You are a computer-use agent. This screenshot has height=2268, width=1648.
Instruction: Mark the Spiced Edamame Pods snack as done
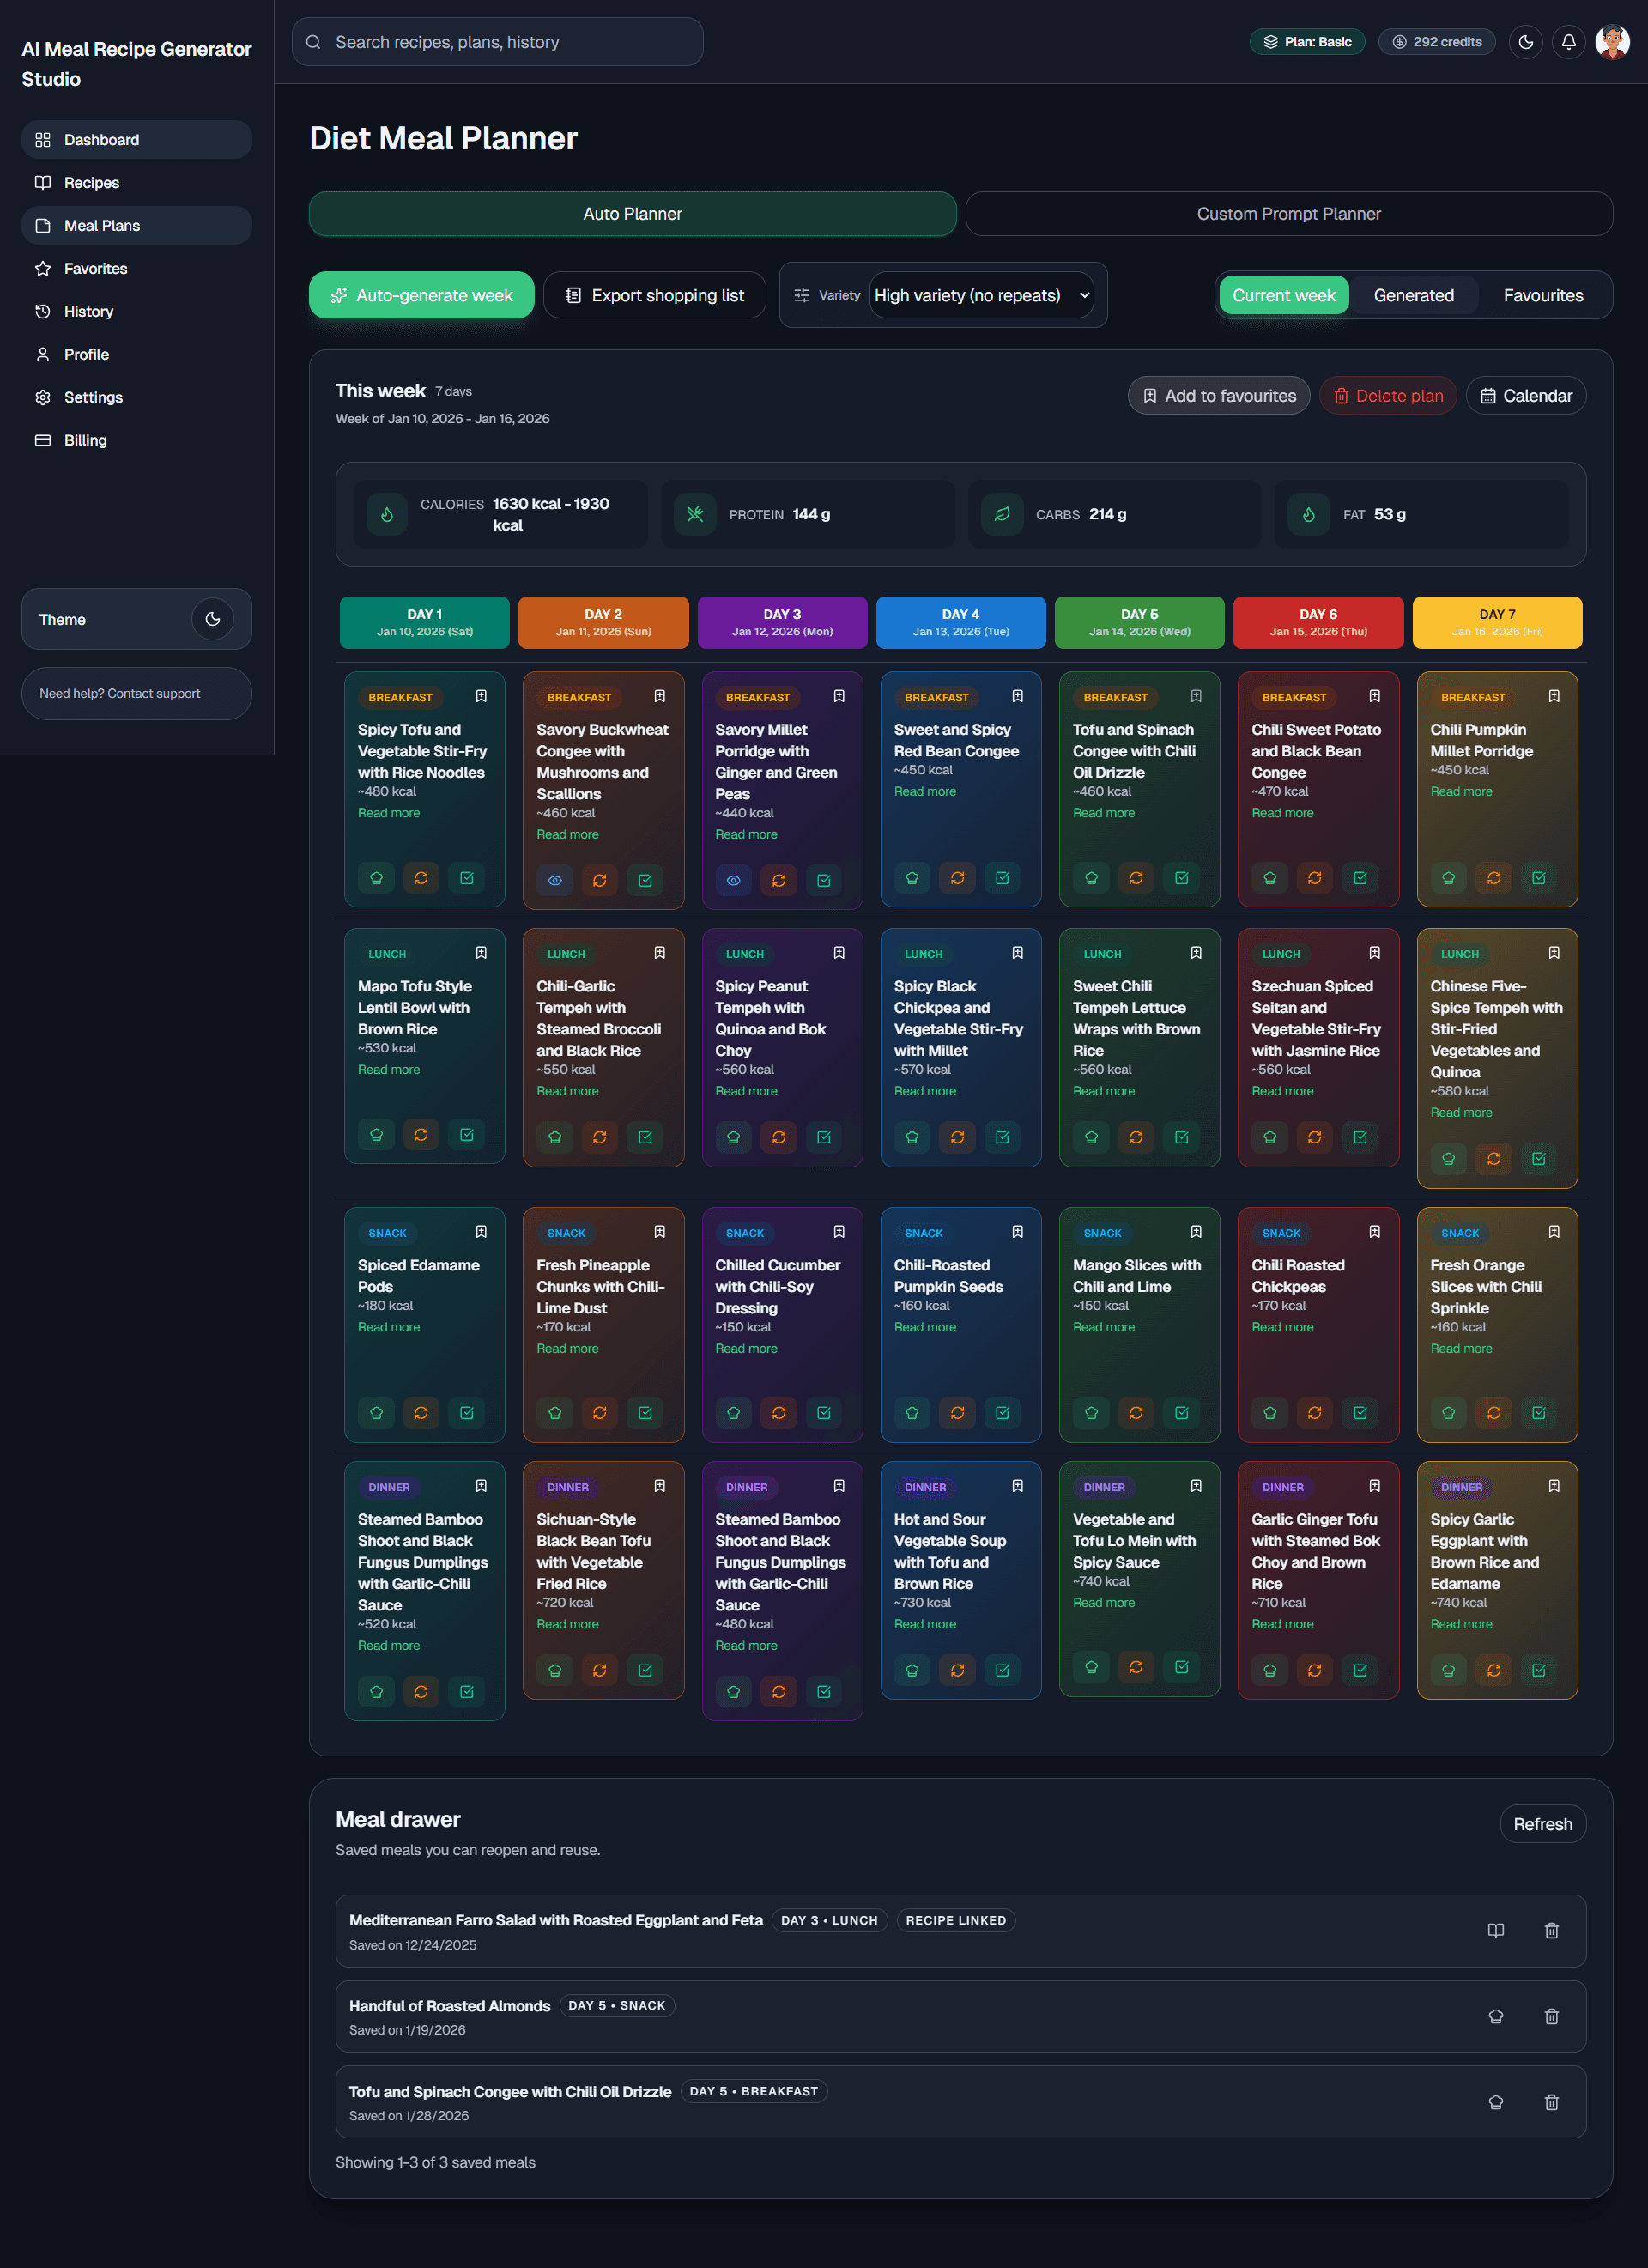467,1413
